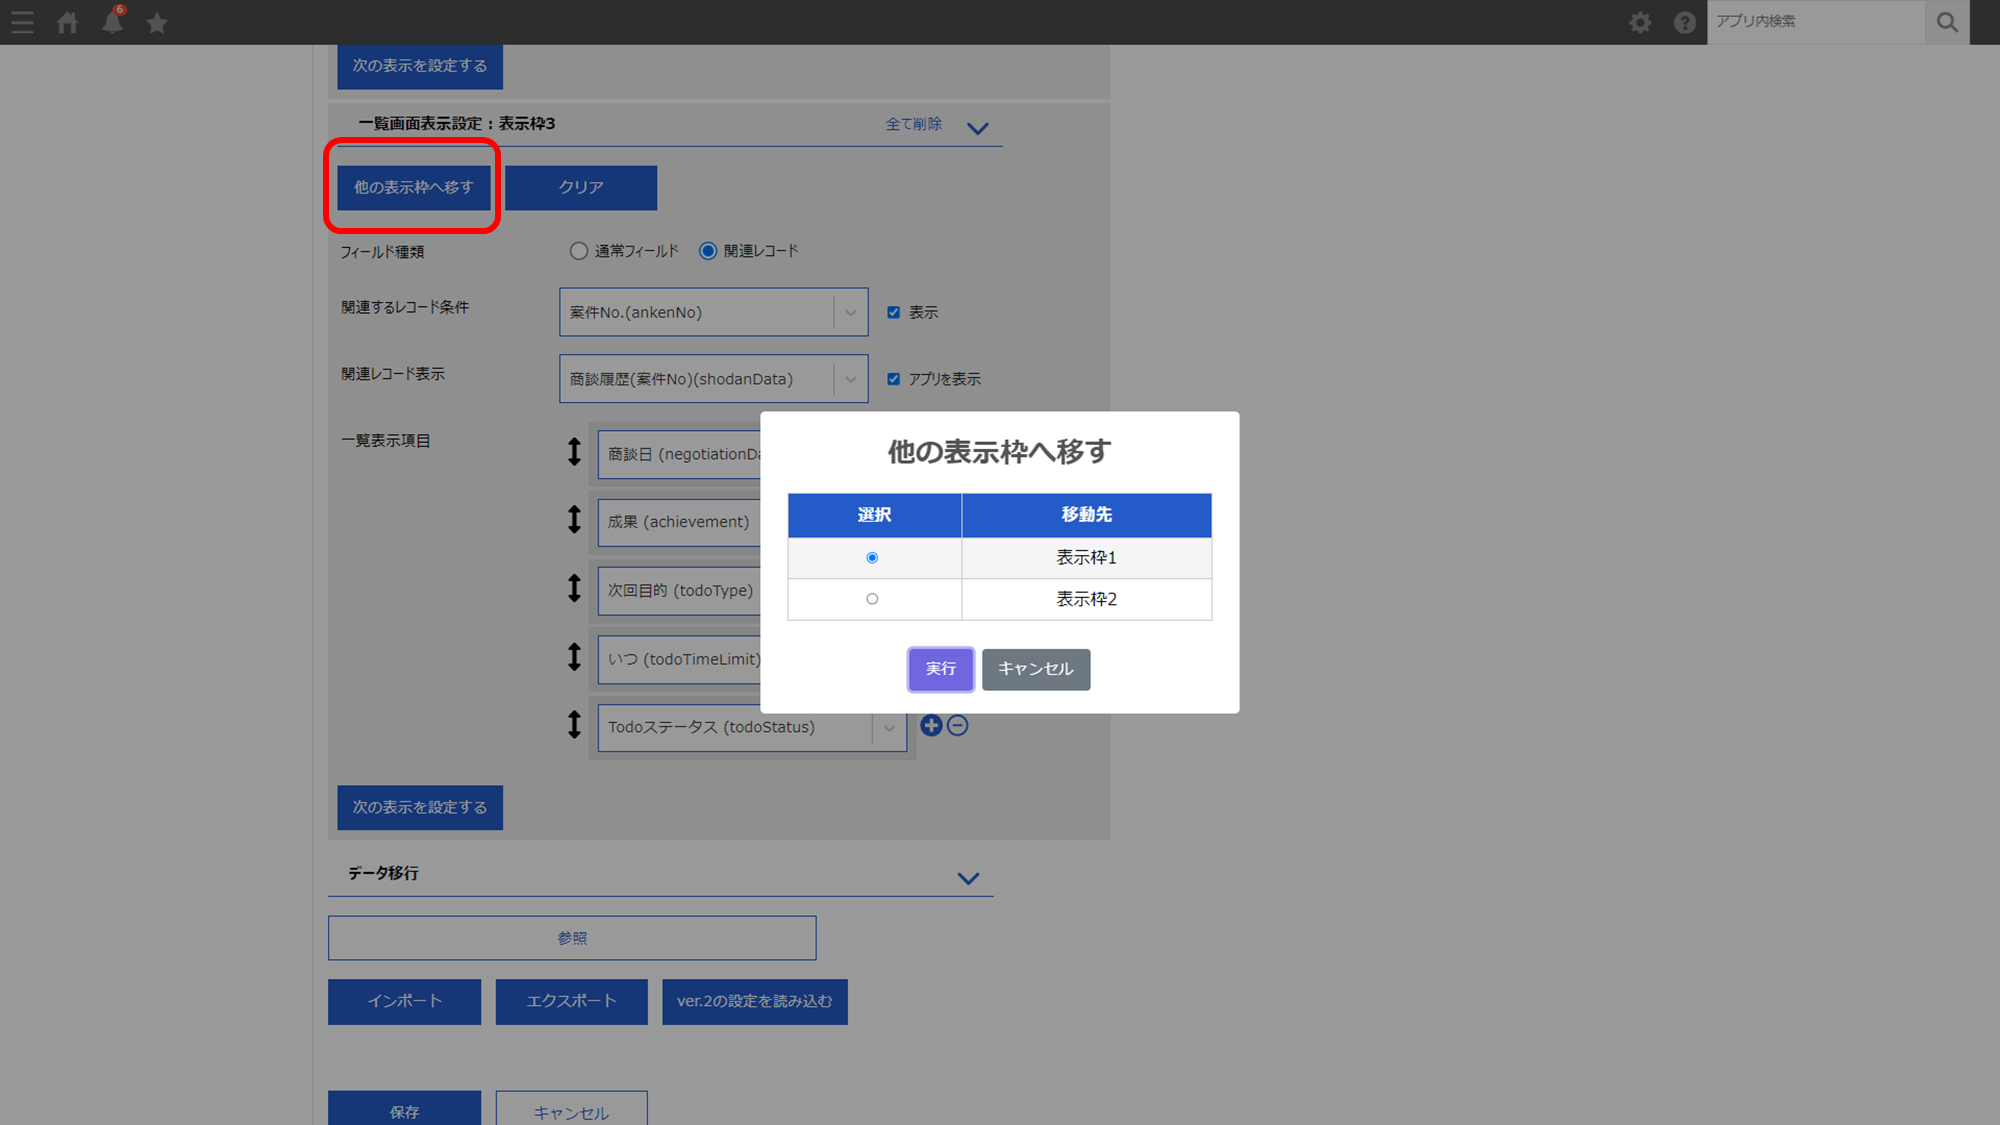Click データ移行 section heading

[x=383, y=874]
